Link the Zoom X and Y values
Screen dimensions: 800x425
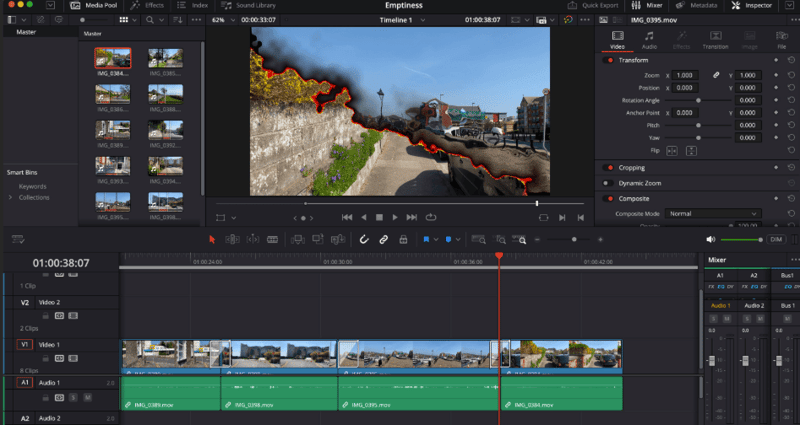tap(716, 75)
